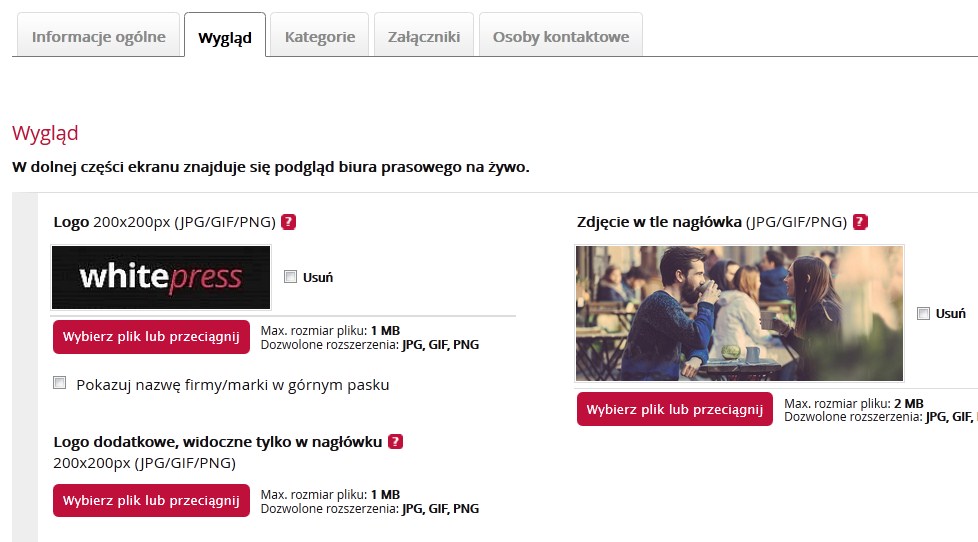Screen dimensions: 978x542
Task: Open help icon beside Logo dodatkowe heading
Action: pos(395,442)
